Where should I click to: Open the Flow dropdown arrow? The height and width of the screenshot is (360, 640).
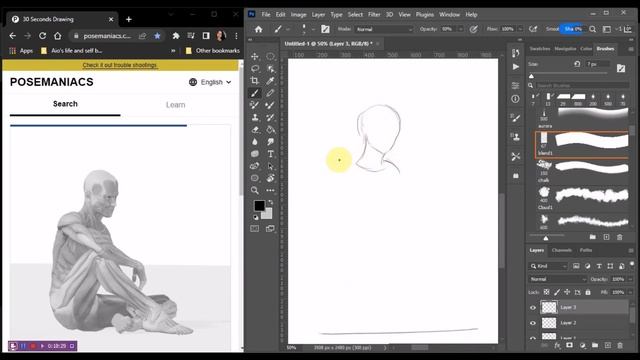[x=520, y=29]
